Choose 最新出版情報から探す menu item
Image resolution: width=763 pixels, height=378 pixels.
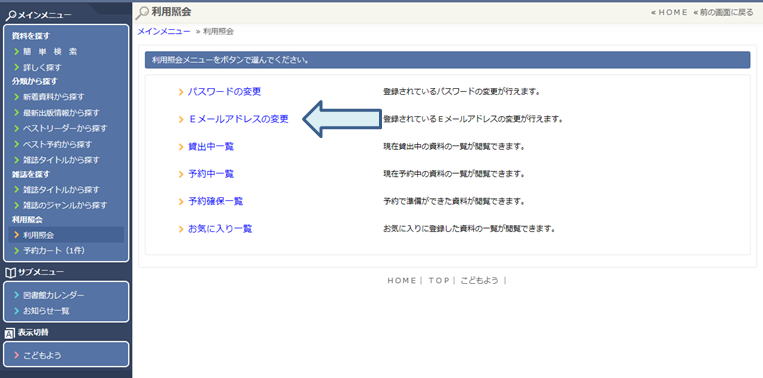coord(61,113)
